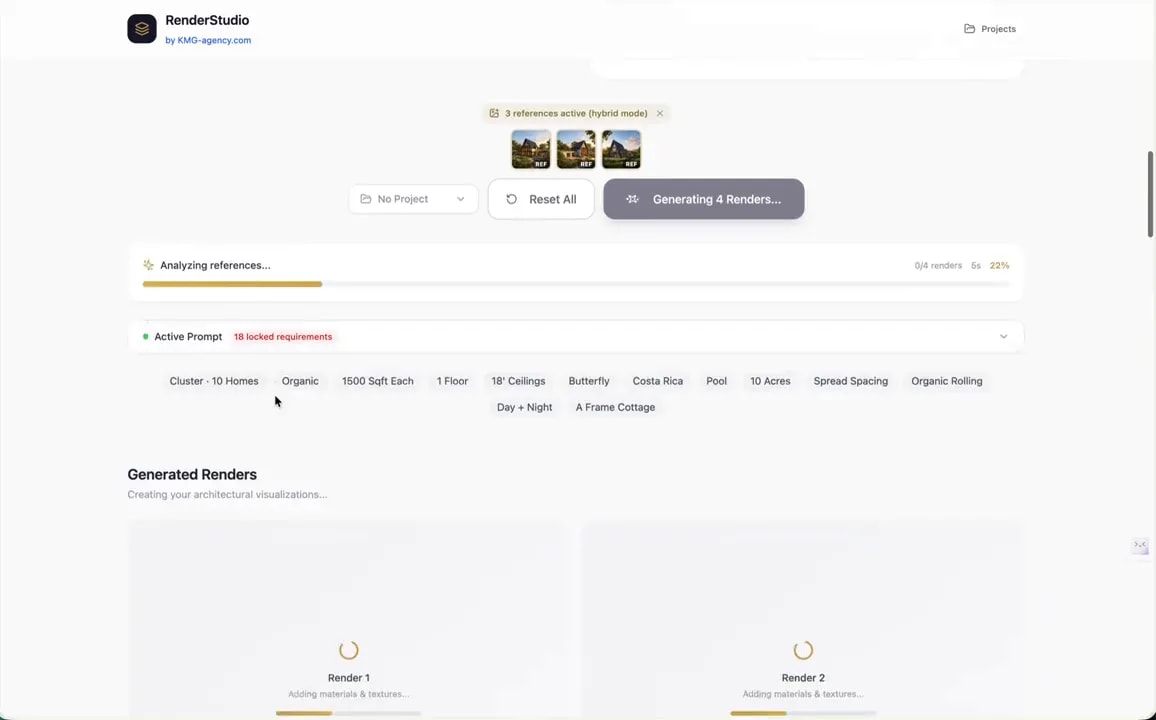Click the analyzing references progress bar
Screen dimensions: 1156x720
[576, 284]
